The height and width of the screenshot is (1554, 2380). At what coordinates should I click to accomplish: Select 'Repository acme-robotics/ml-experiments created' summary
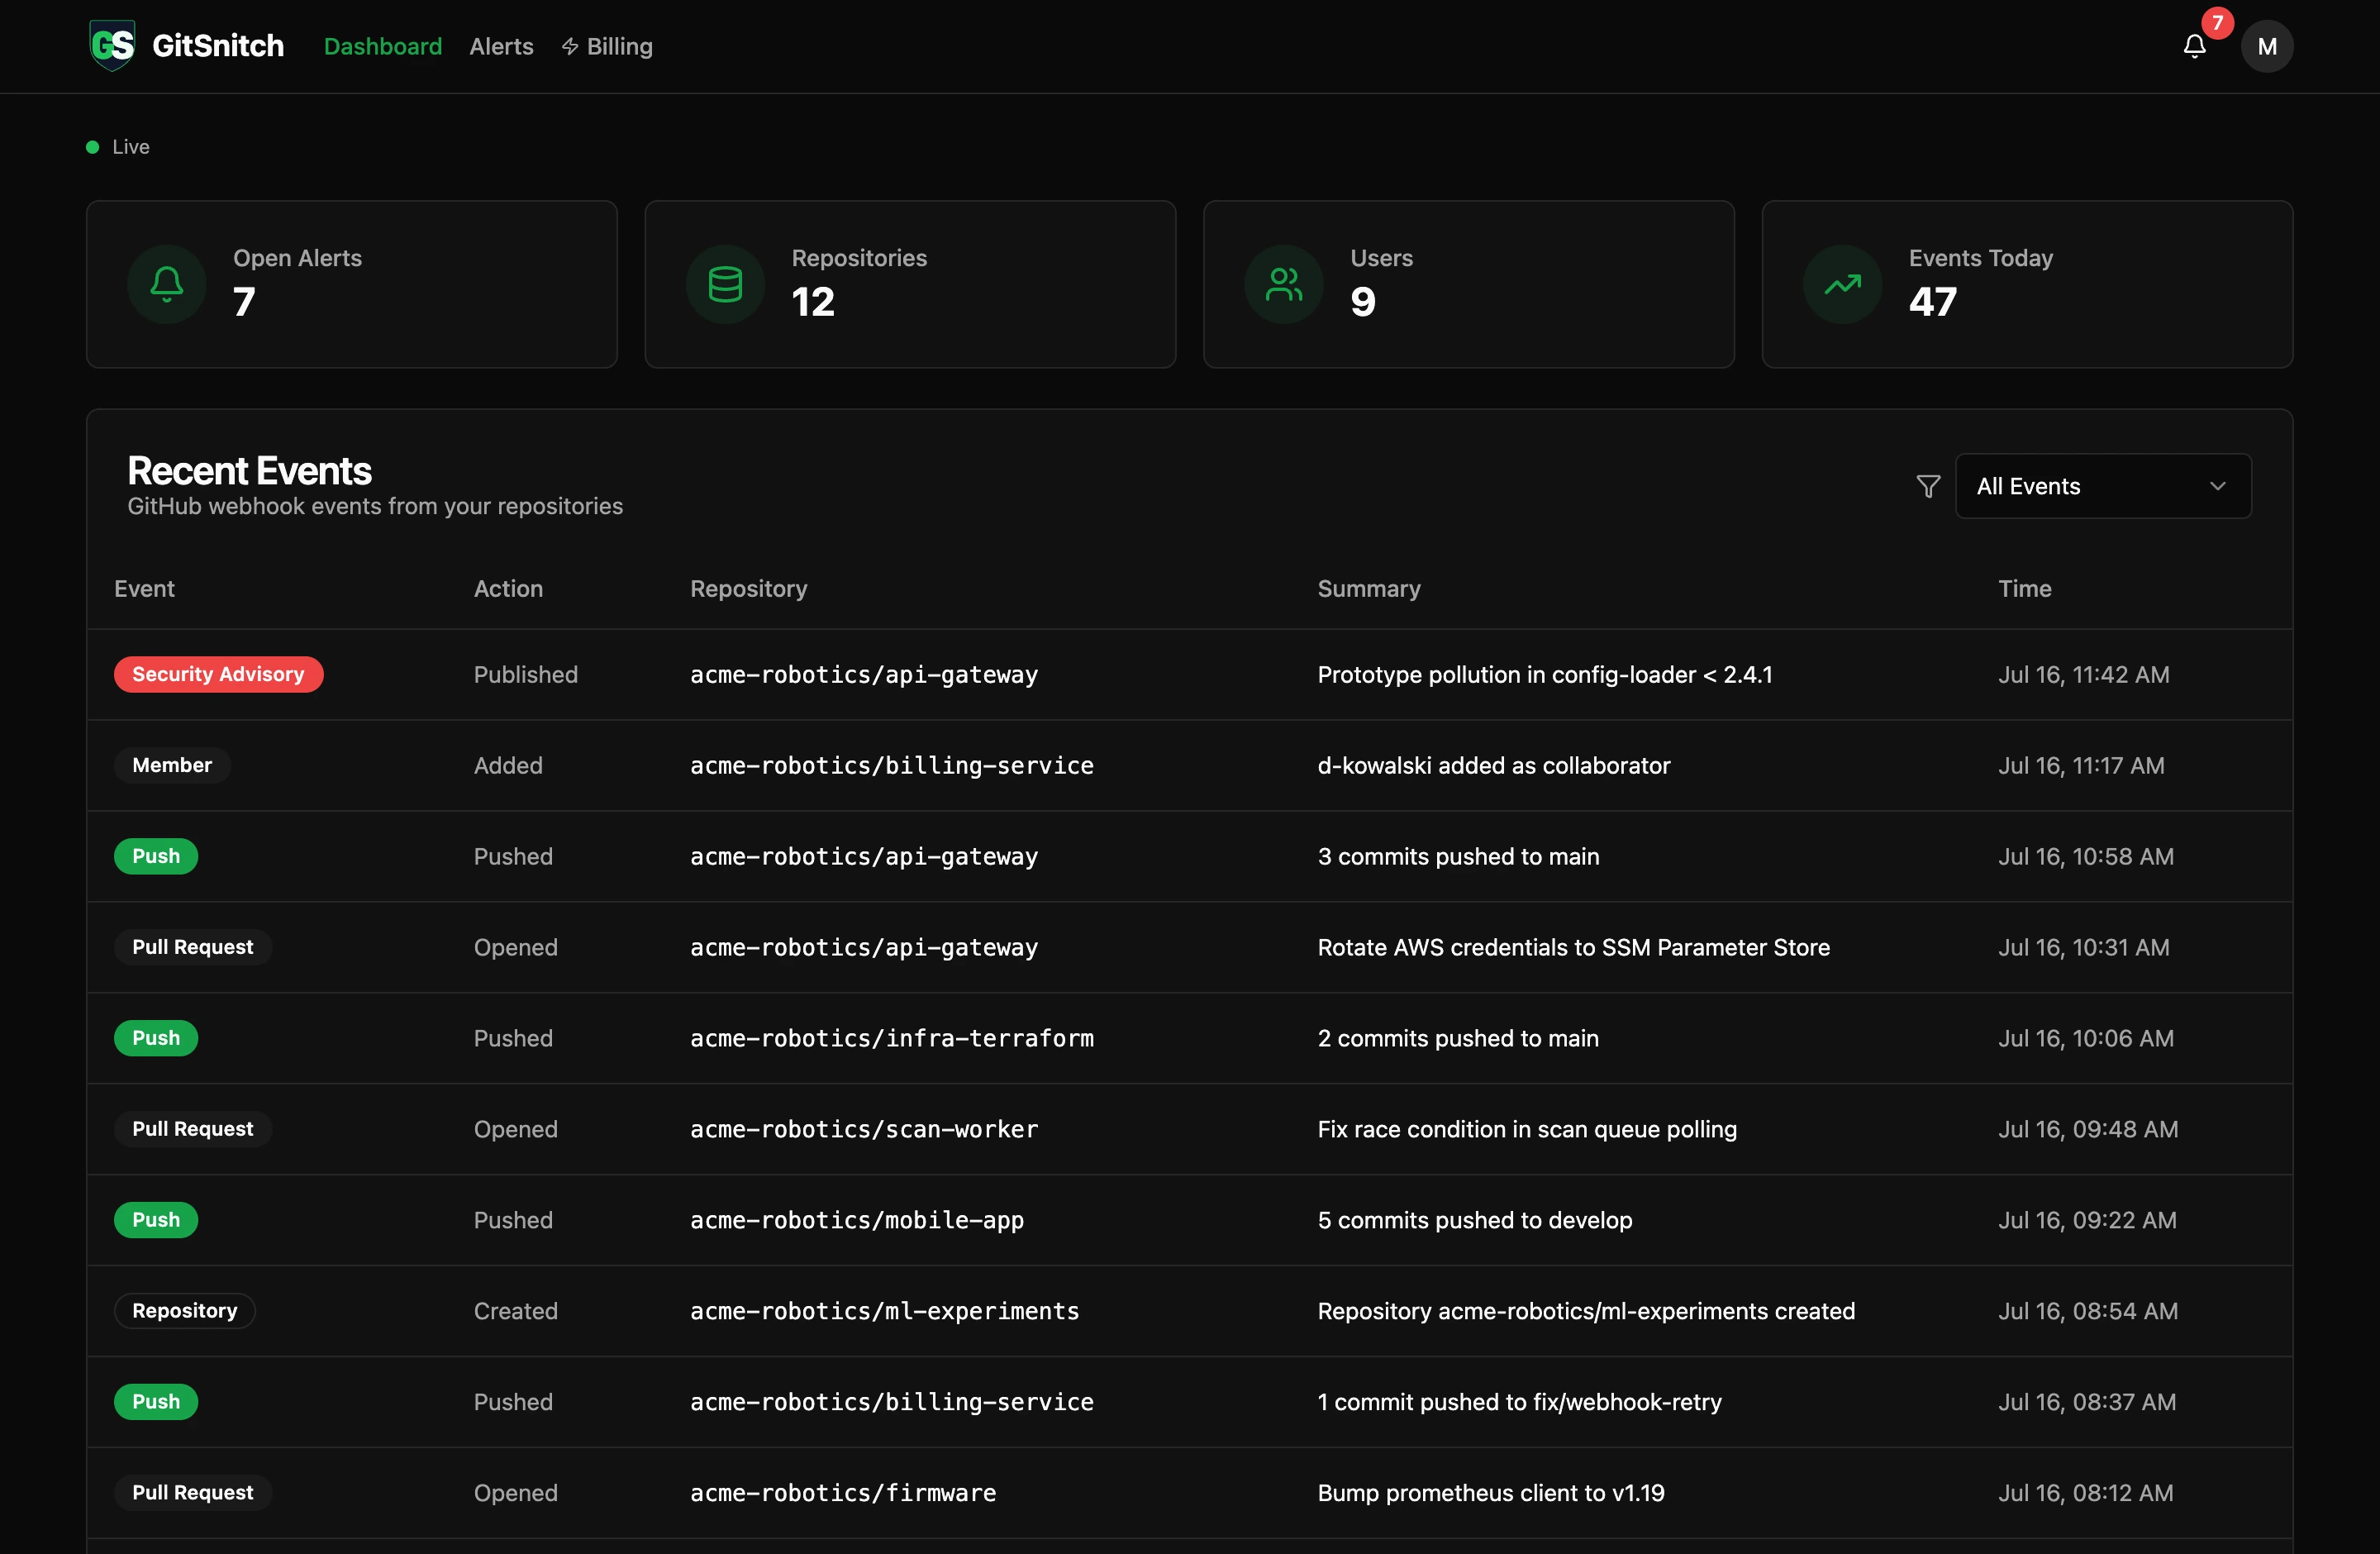click(x=1586, y=1311)
